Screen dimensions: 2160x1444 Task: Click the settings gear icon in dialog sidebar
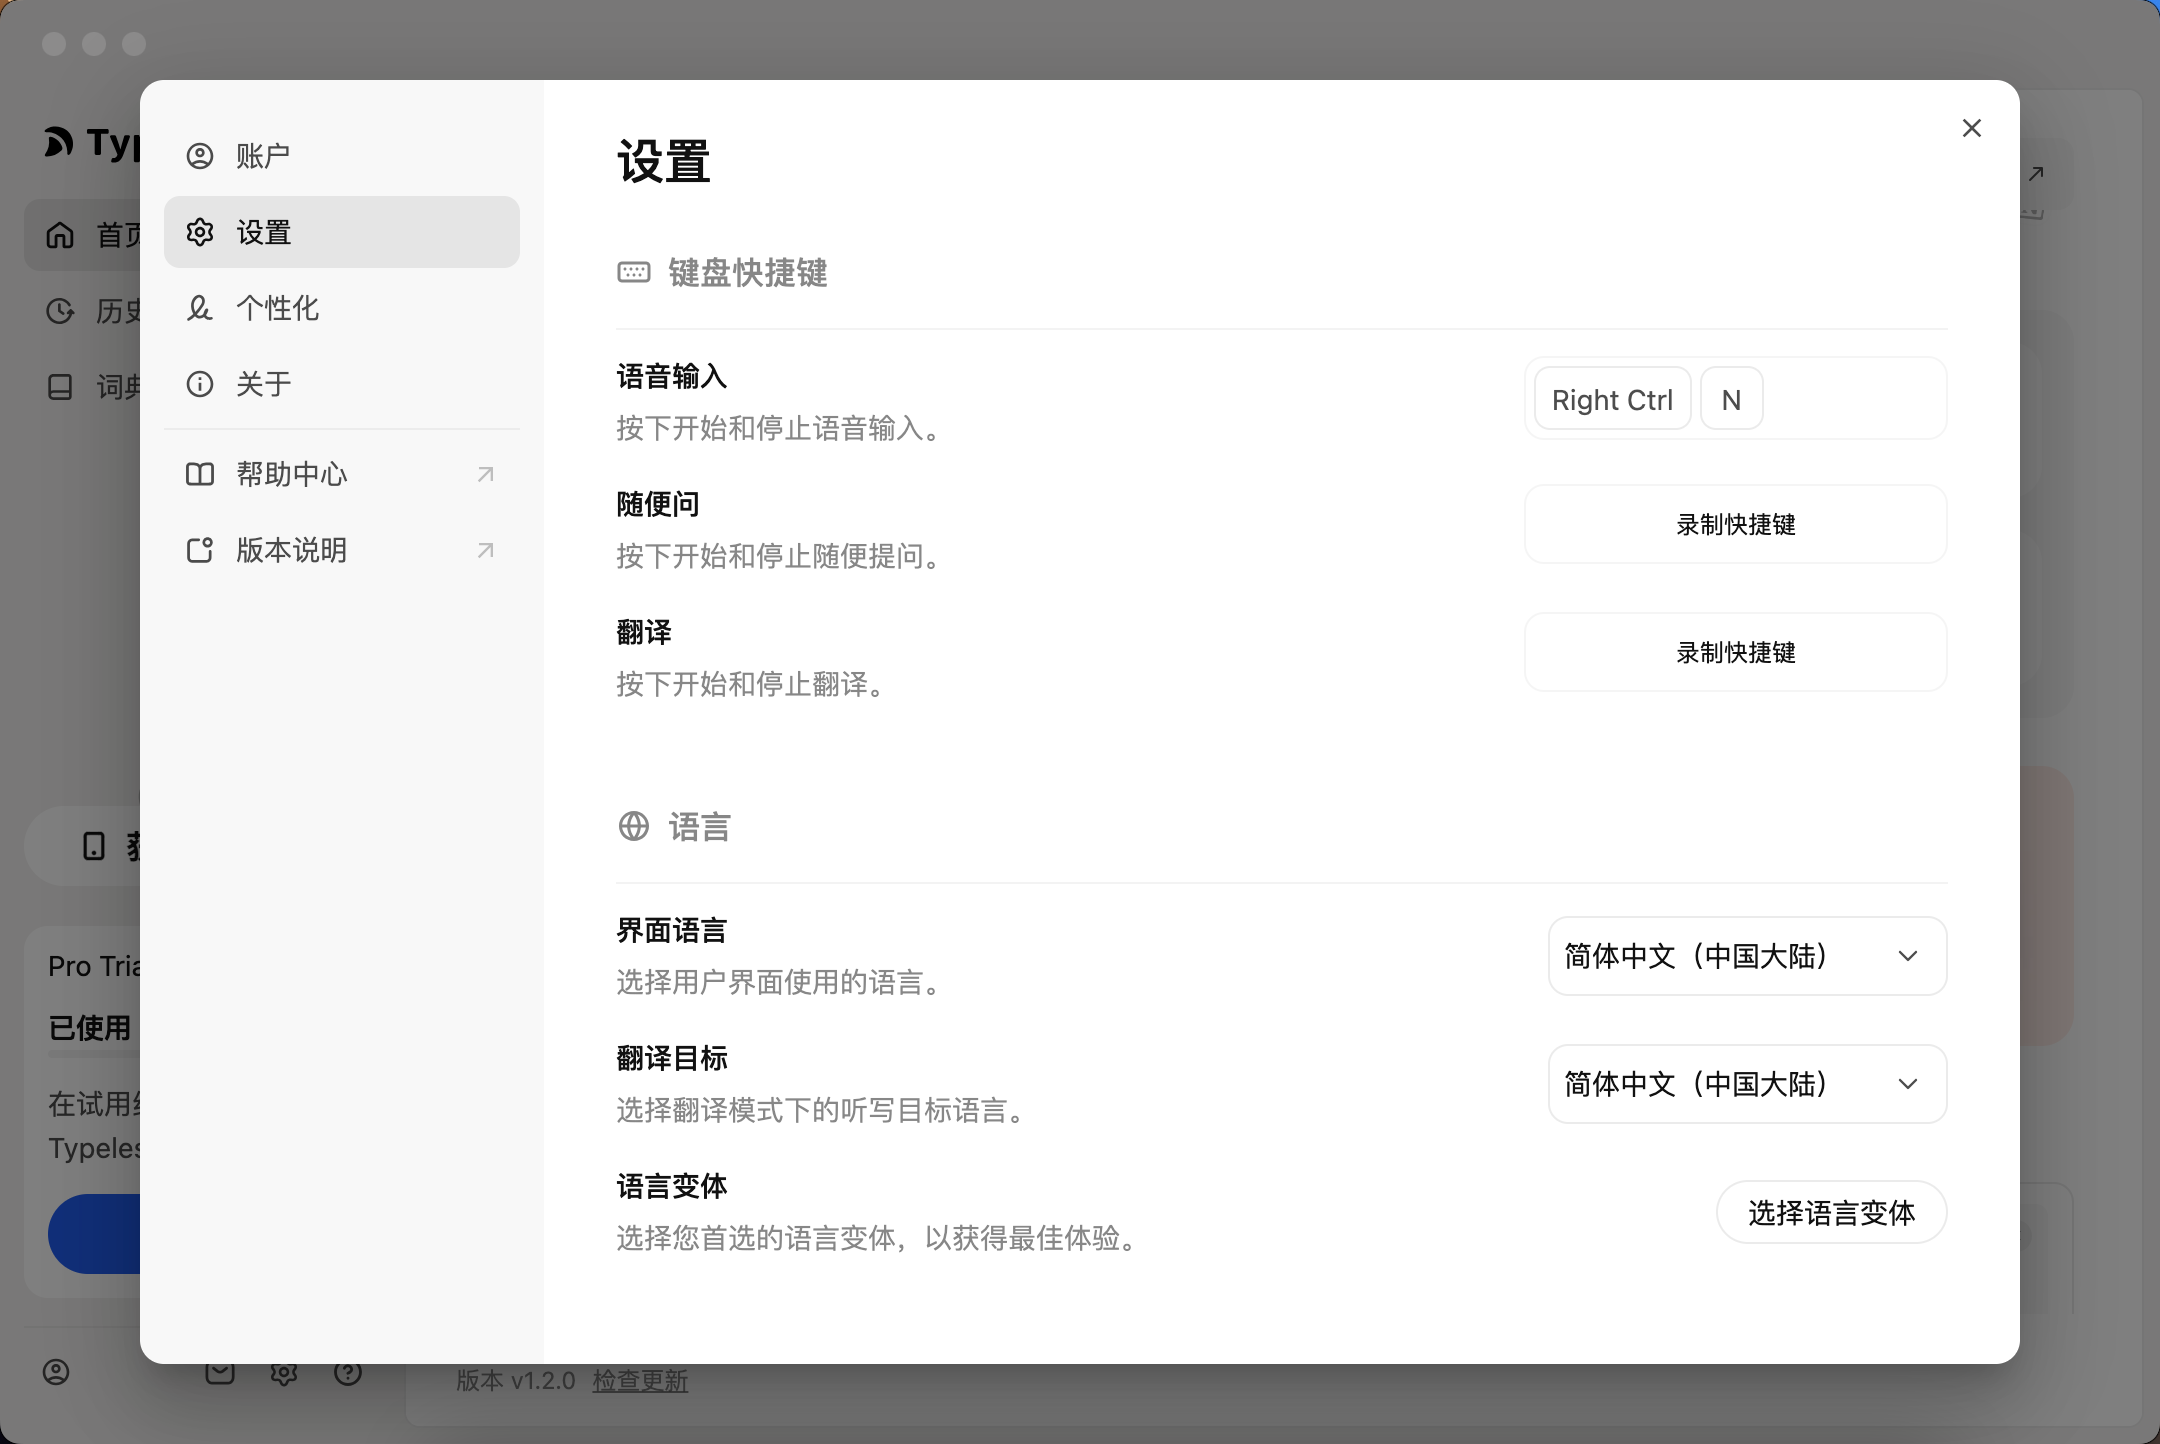[200, 232]
